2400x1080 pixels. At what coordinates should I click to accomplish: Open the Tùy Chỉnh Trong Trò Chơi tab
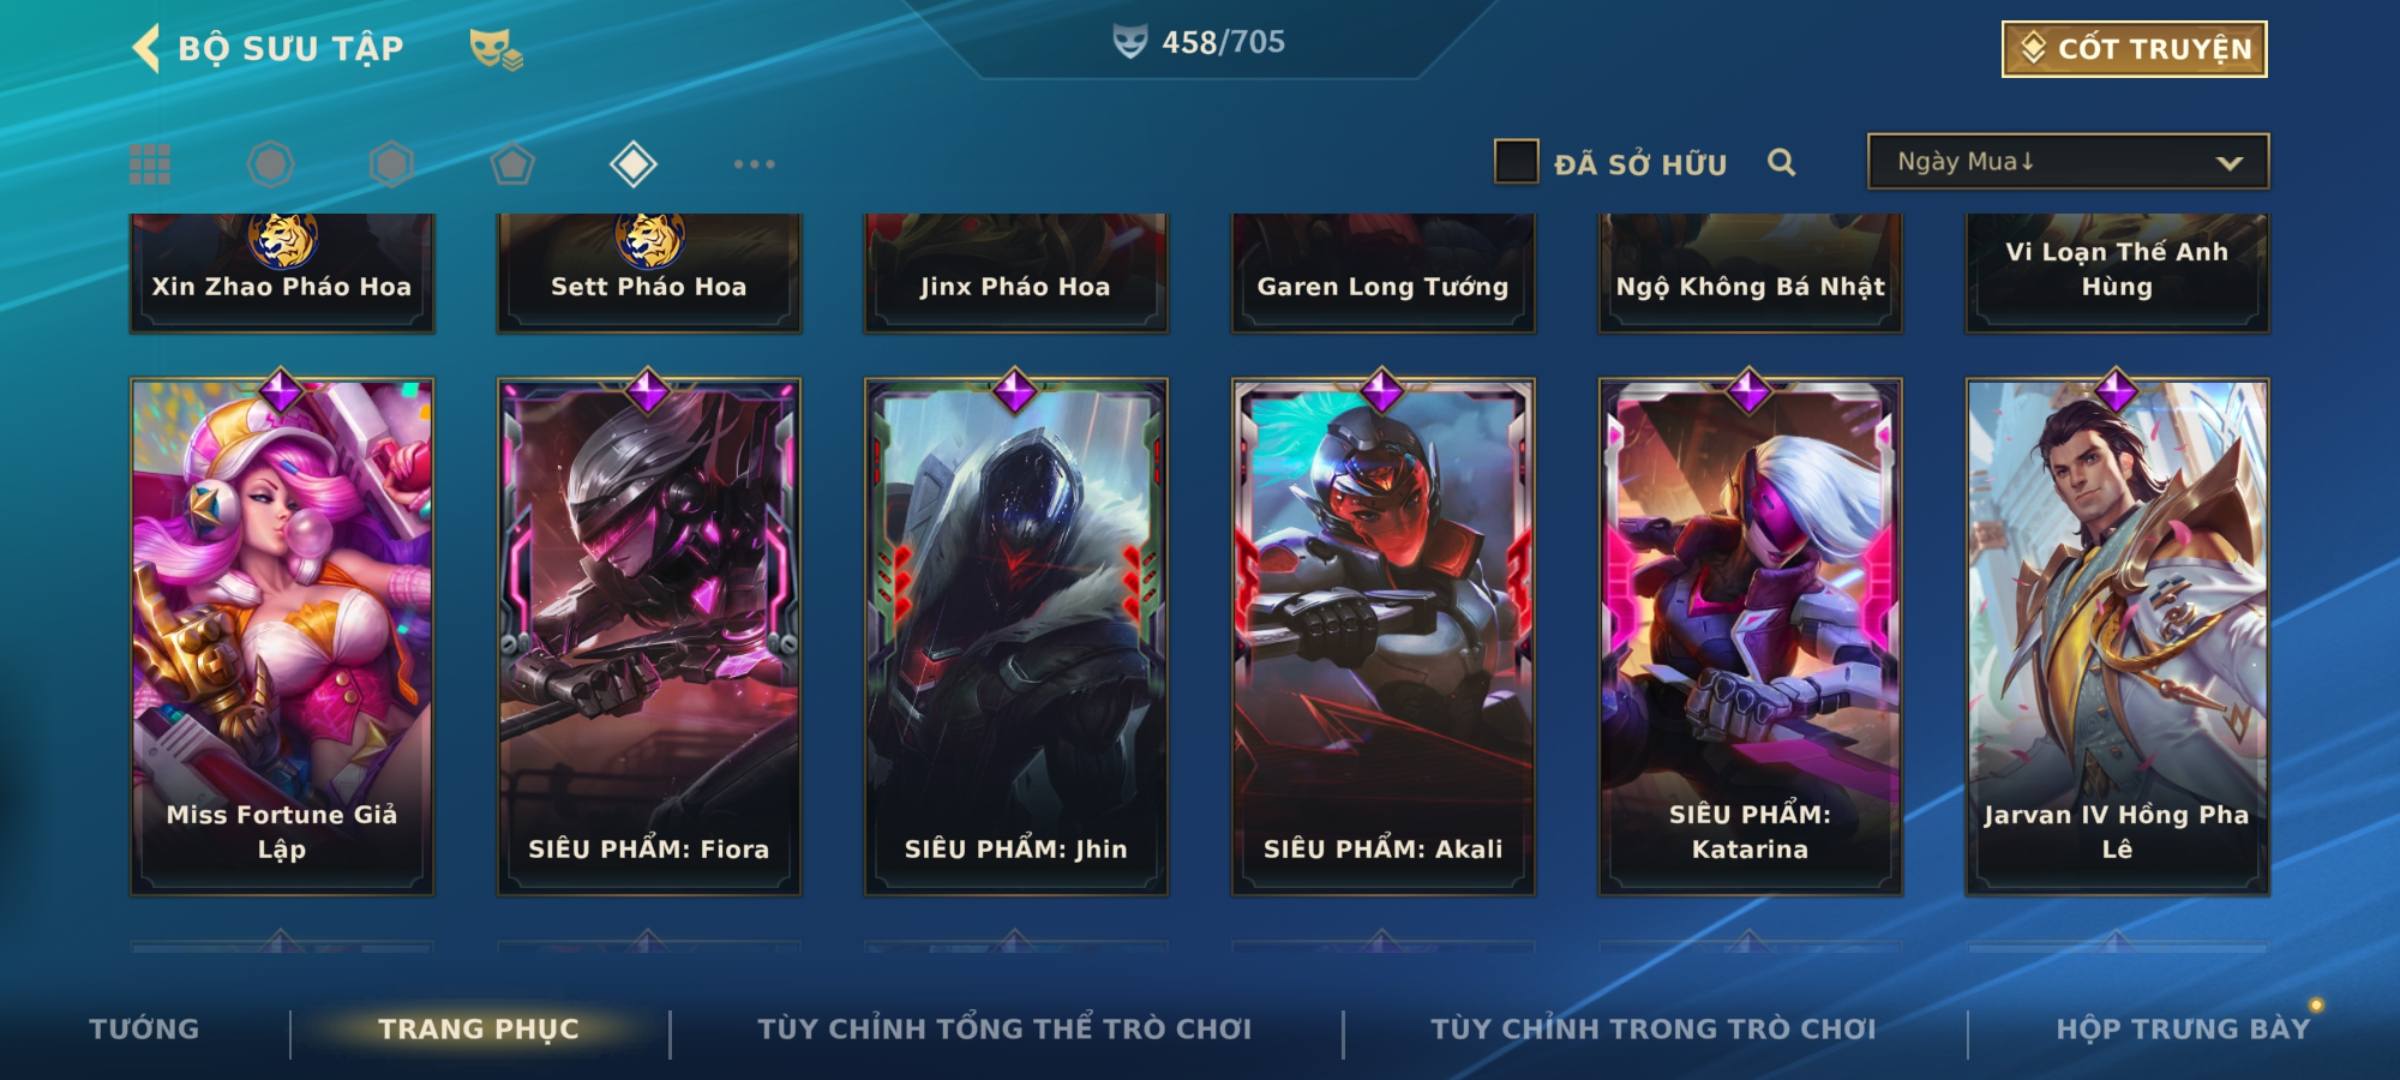click(1653, 1028)
